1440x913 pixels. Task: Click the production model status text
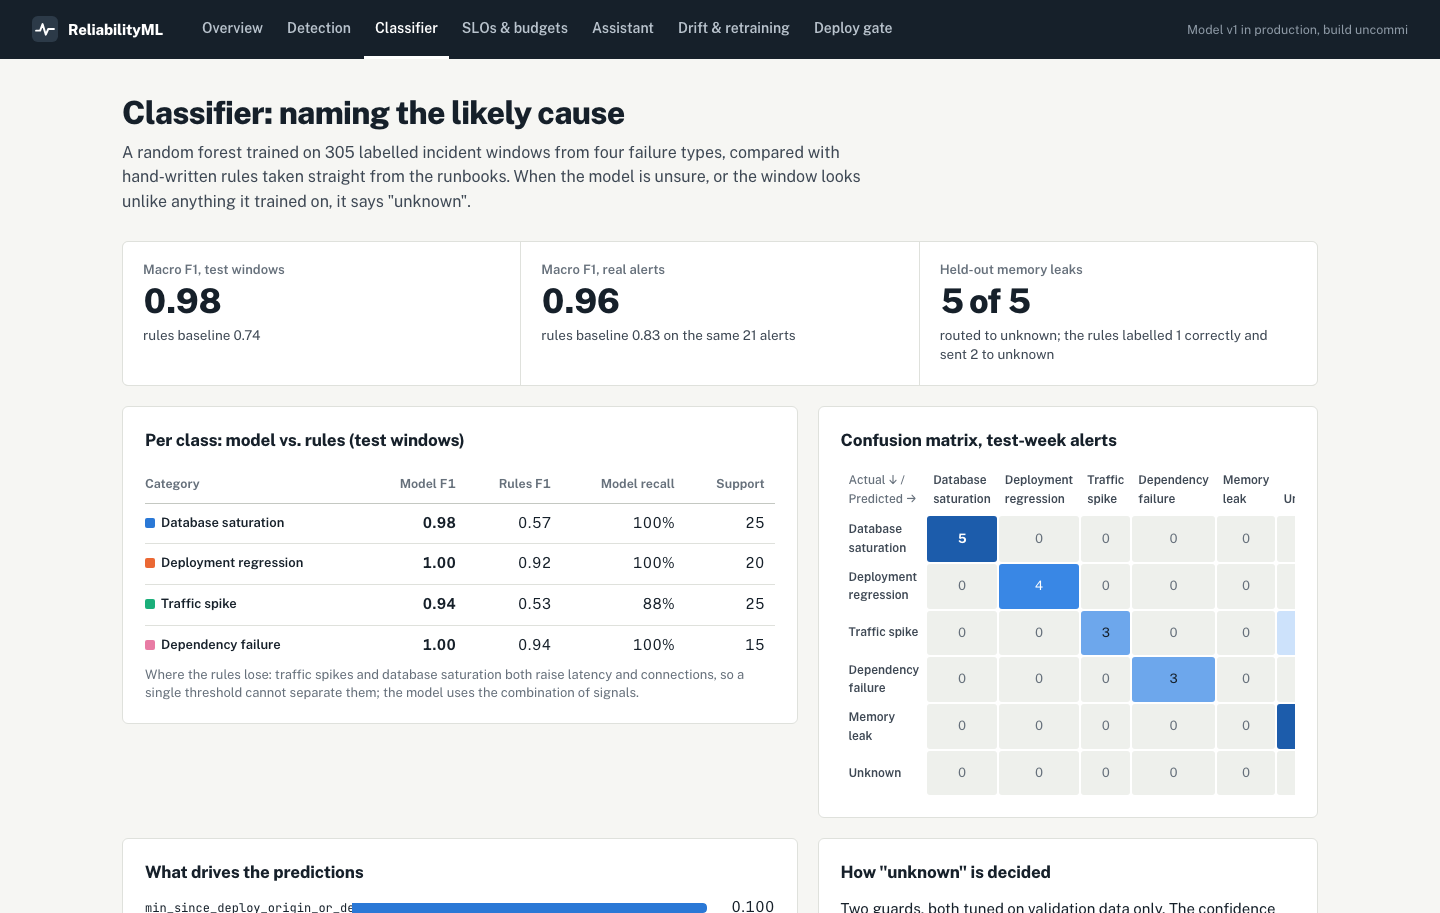[1297, 30]
